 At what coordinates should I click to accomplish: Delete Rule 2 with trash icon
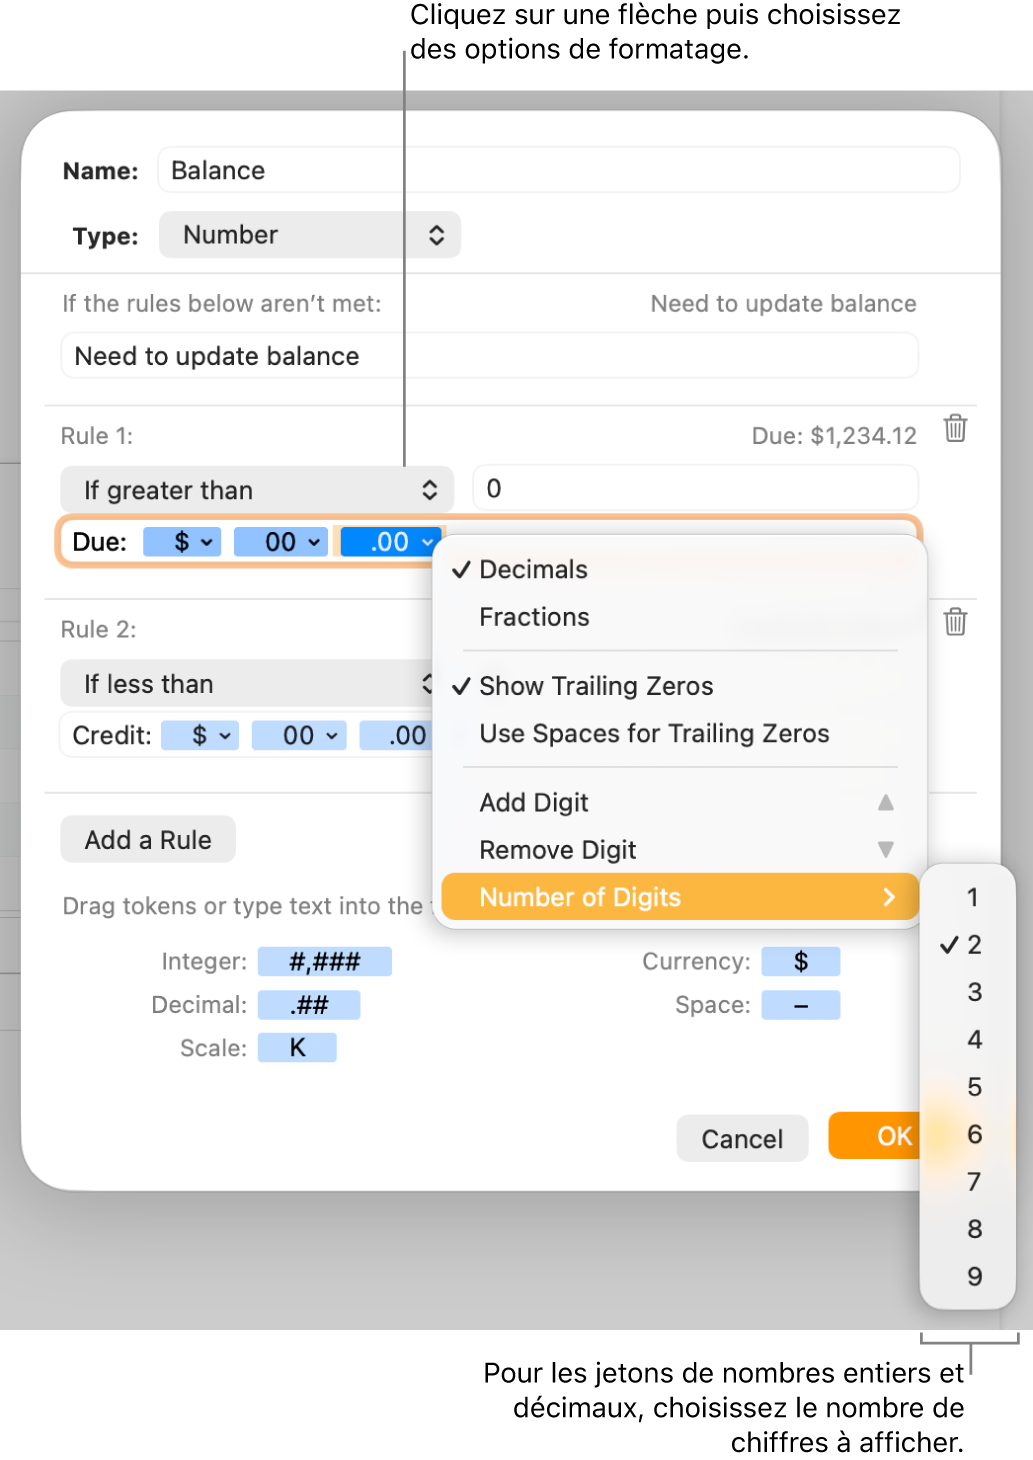pos(955,622)
